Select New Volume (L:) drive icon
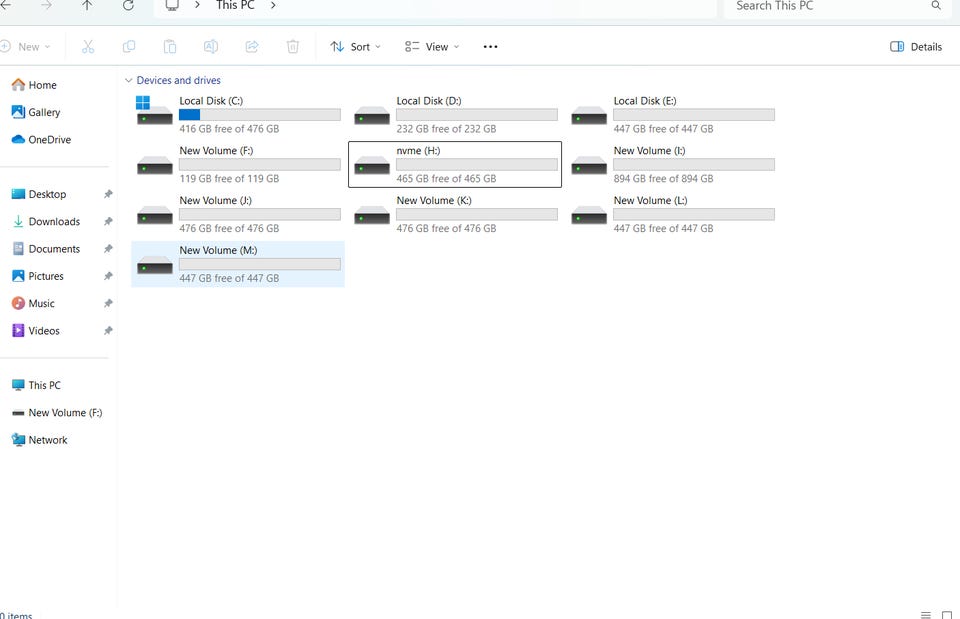Viewport: 960px width, 619px height. (x=589, y=215)
